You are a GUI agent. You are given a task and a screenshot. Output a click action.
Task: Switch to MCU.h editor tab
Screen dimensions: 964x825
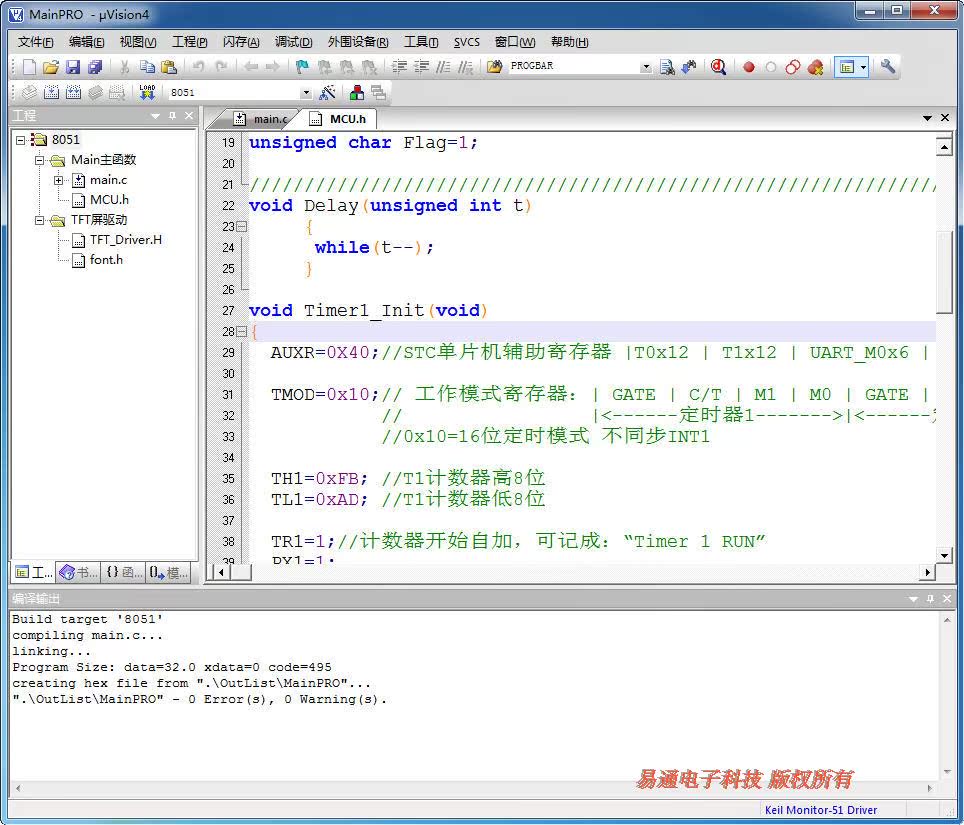point(340,119)
